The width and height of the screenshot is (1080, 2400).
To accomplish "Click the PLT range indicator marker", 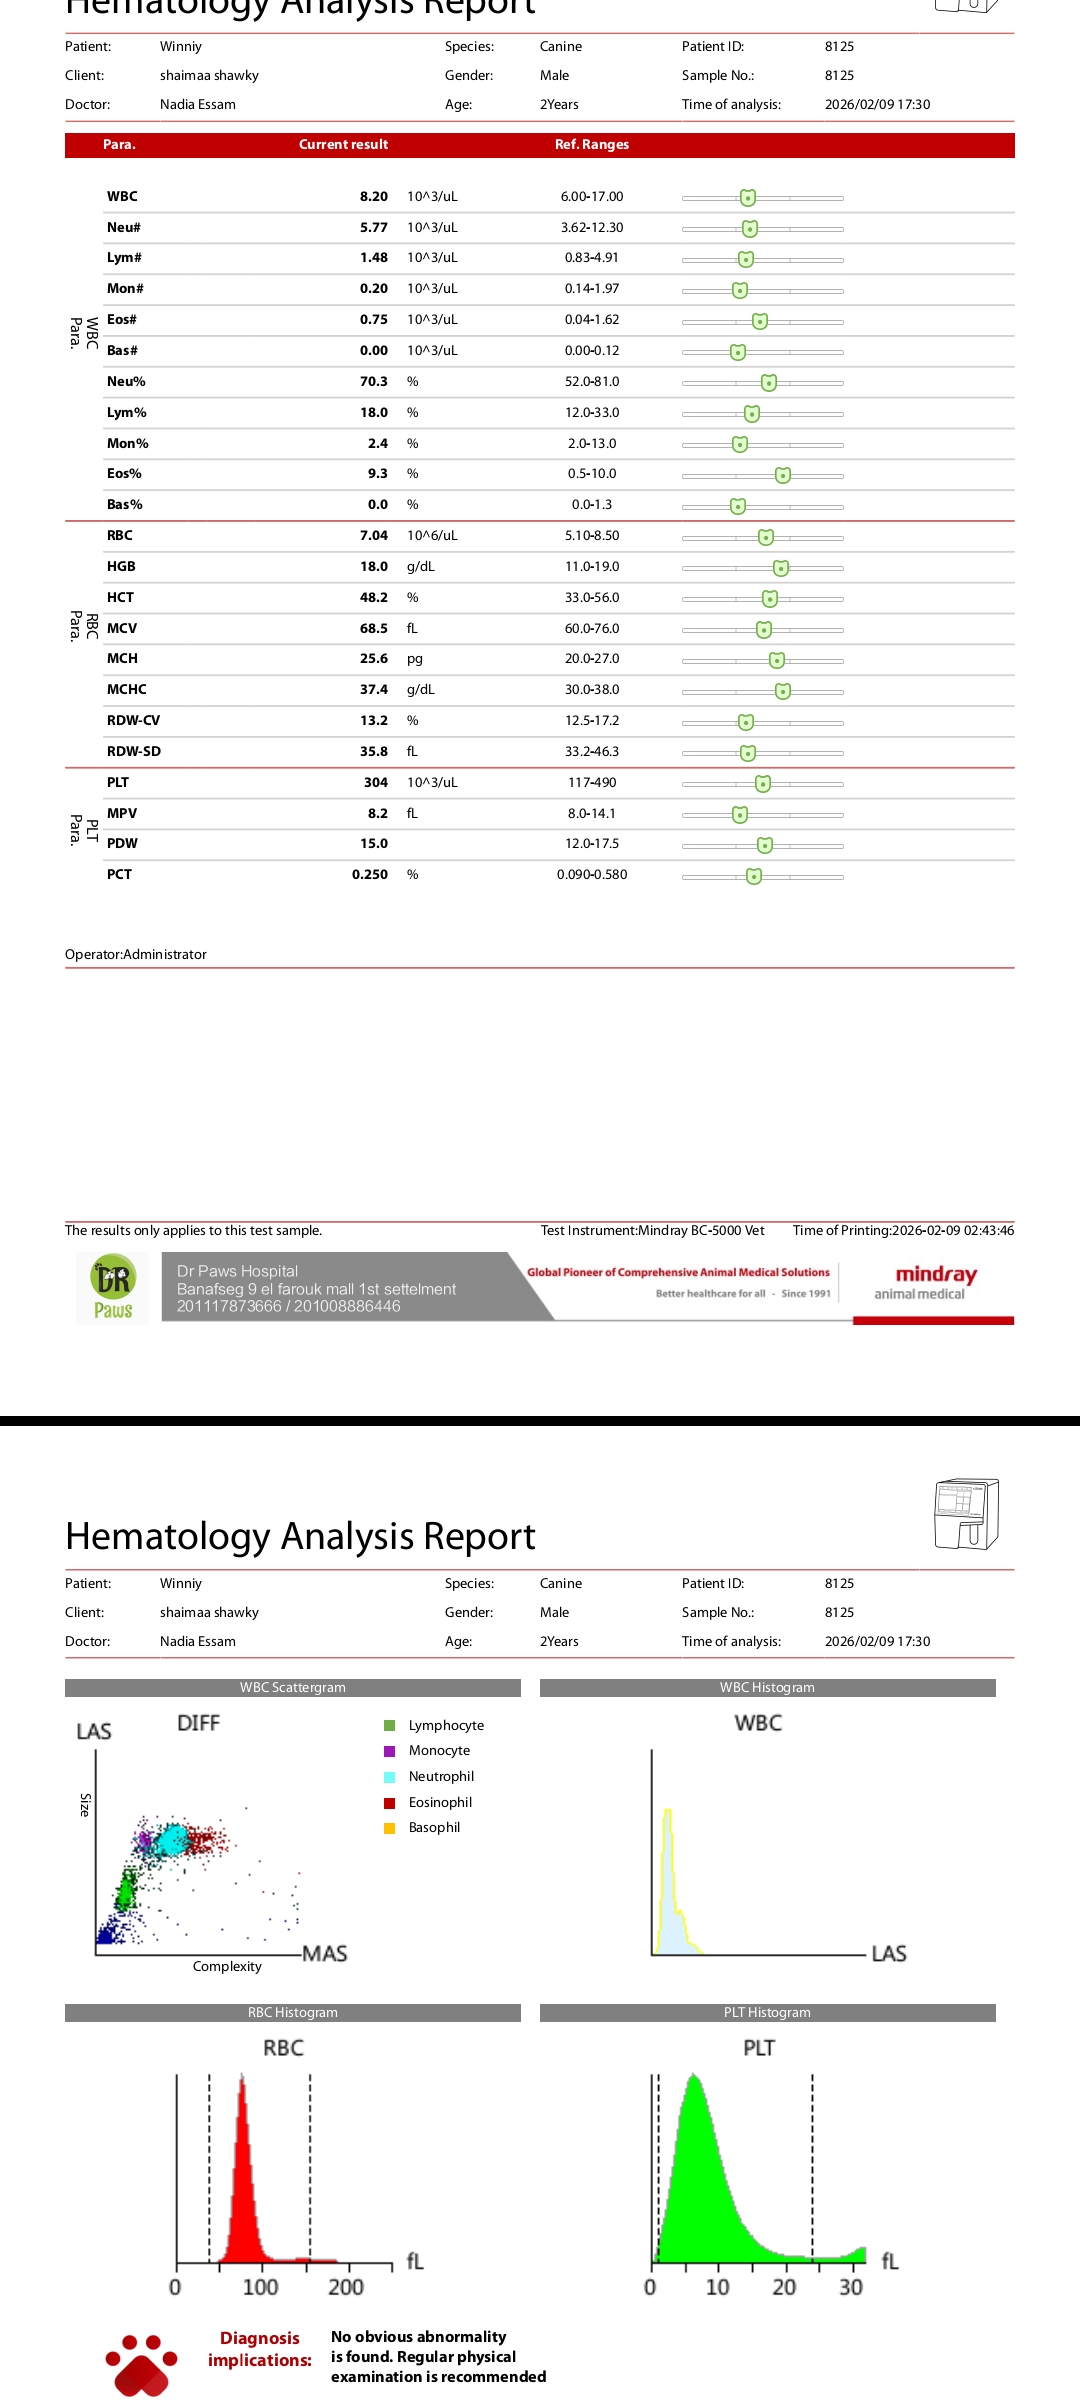I will 763,784.
